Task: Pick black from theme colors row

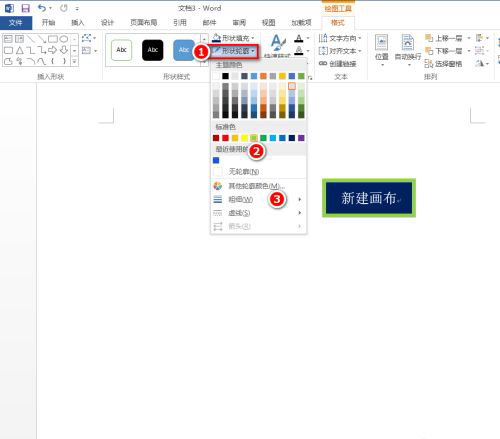Action: (x=225, y=76)
